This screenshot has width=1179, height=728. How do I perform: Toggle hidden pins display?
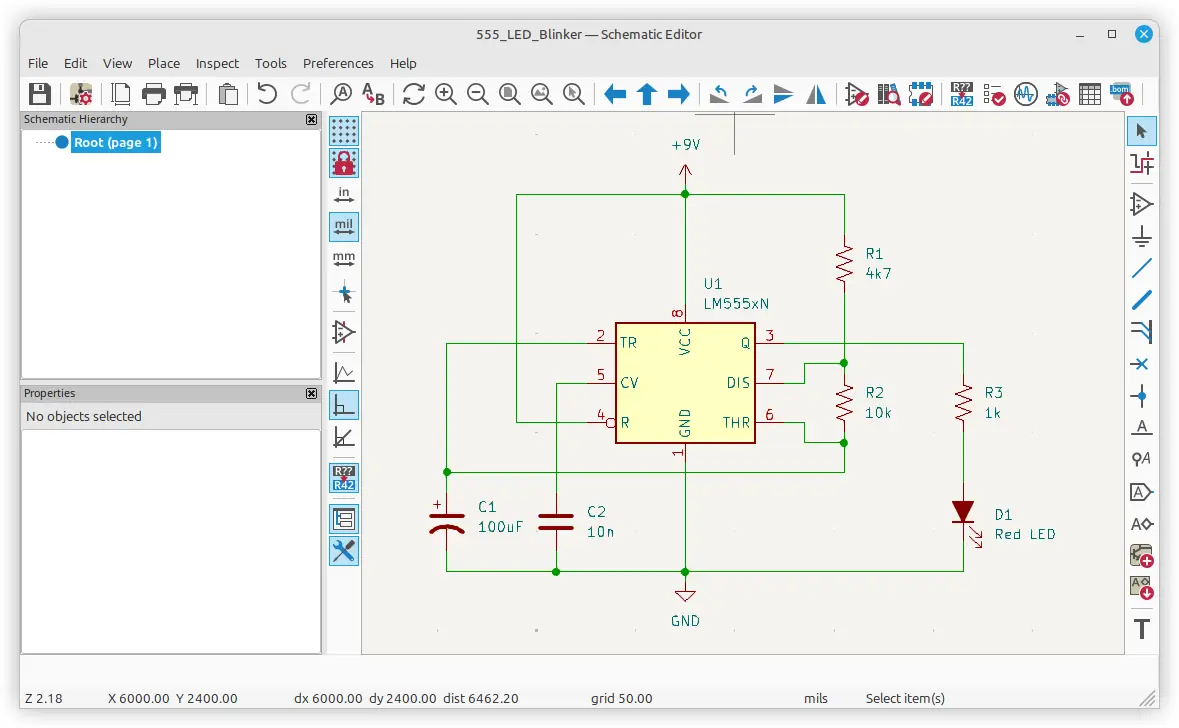coord(344,332)
